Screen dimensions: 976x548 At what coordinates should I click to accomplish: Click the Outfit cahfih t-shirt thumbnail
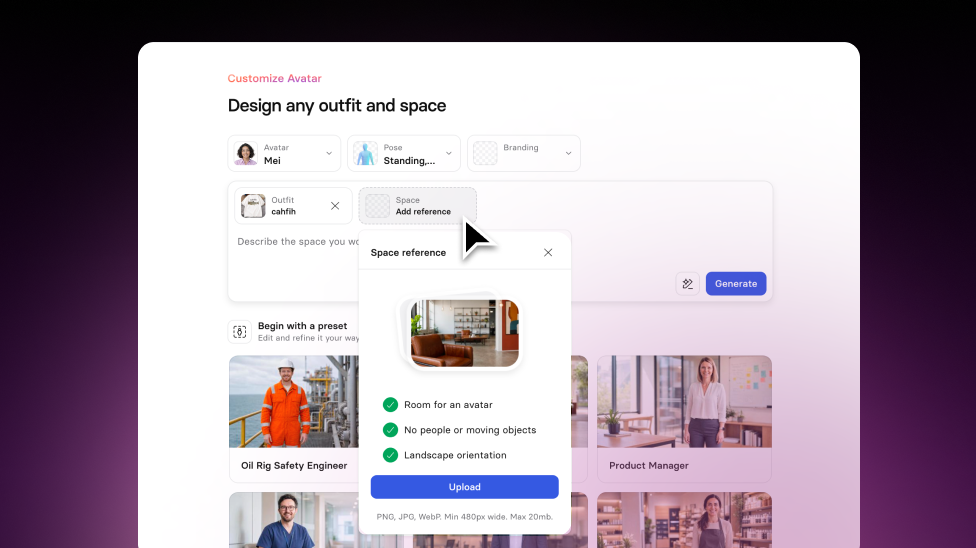coord(253,206)
